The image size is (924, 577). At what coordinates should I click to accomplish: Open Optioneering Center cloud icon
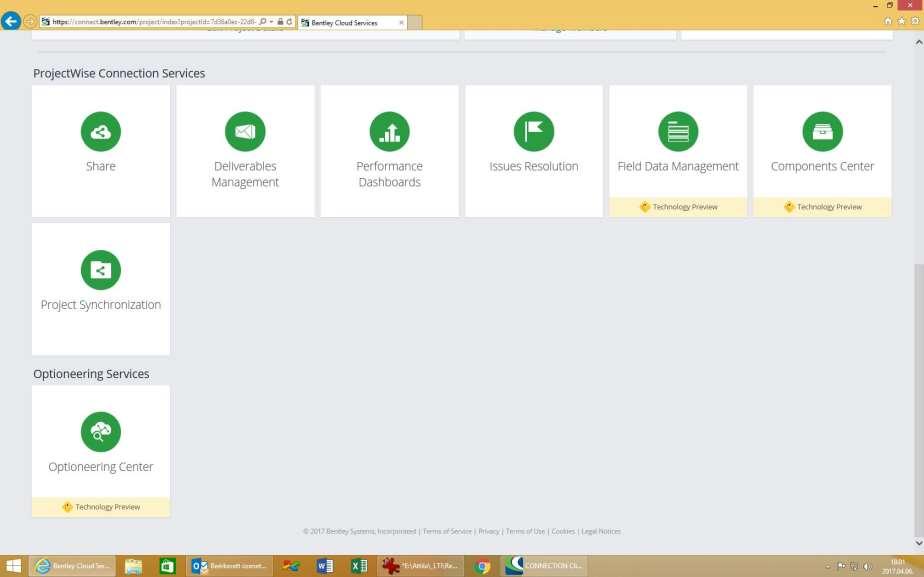(101, 431)
